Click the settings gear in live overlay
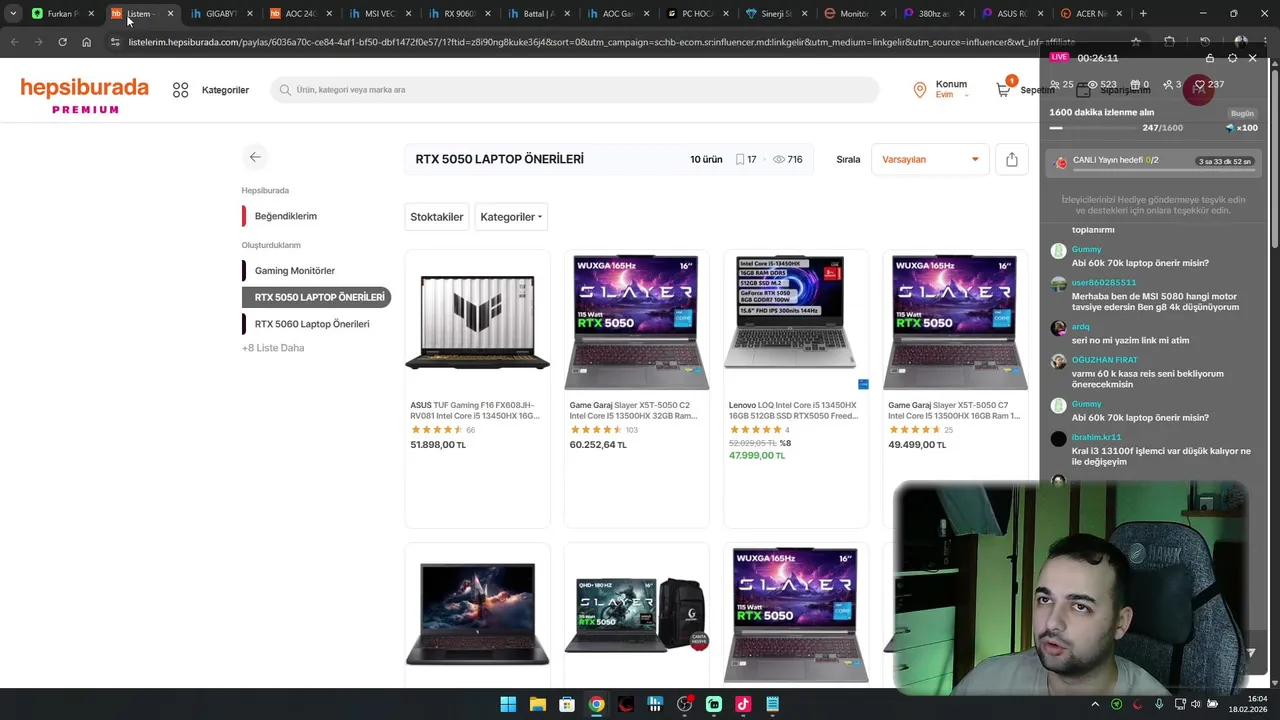 [x=1232, y=58]
